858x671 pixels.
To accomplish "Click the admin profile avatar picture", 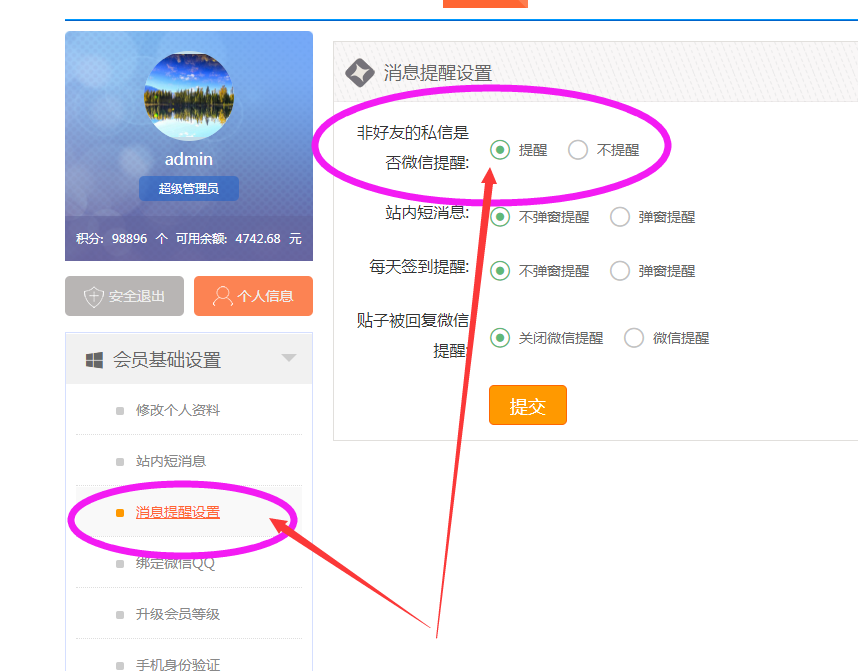I will click(189, 96).
